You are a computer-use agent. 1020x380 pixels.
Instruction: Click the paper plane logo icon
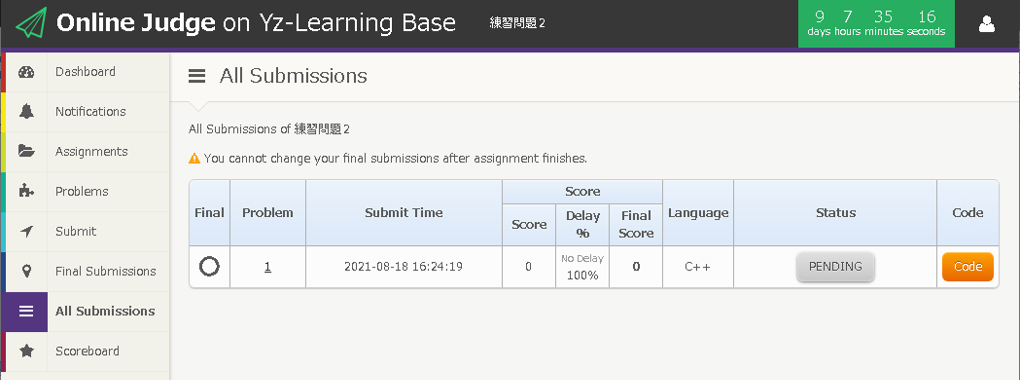pos(31,23)
